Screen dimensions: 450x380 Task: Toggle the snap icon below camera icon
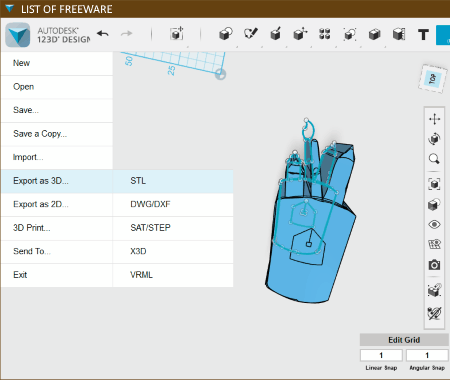click(434, 290)
